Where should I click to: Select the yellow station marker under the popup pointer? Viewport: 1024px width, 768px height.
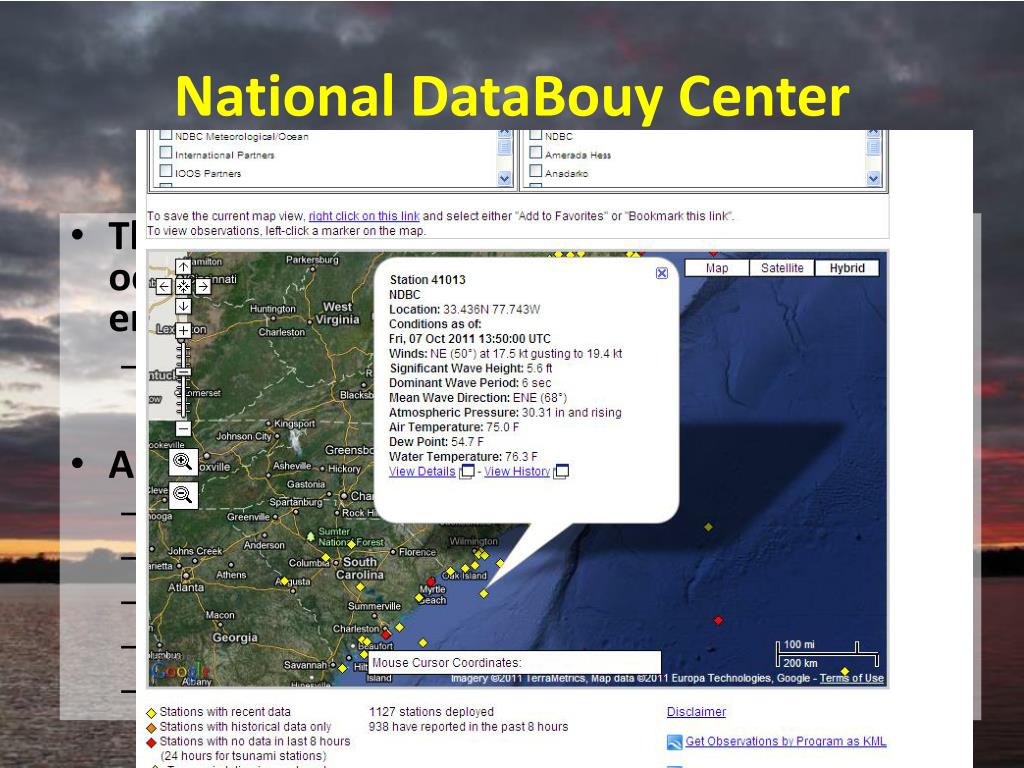(x=484, y=594)
